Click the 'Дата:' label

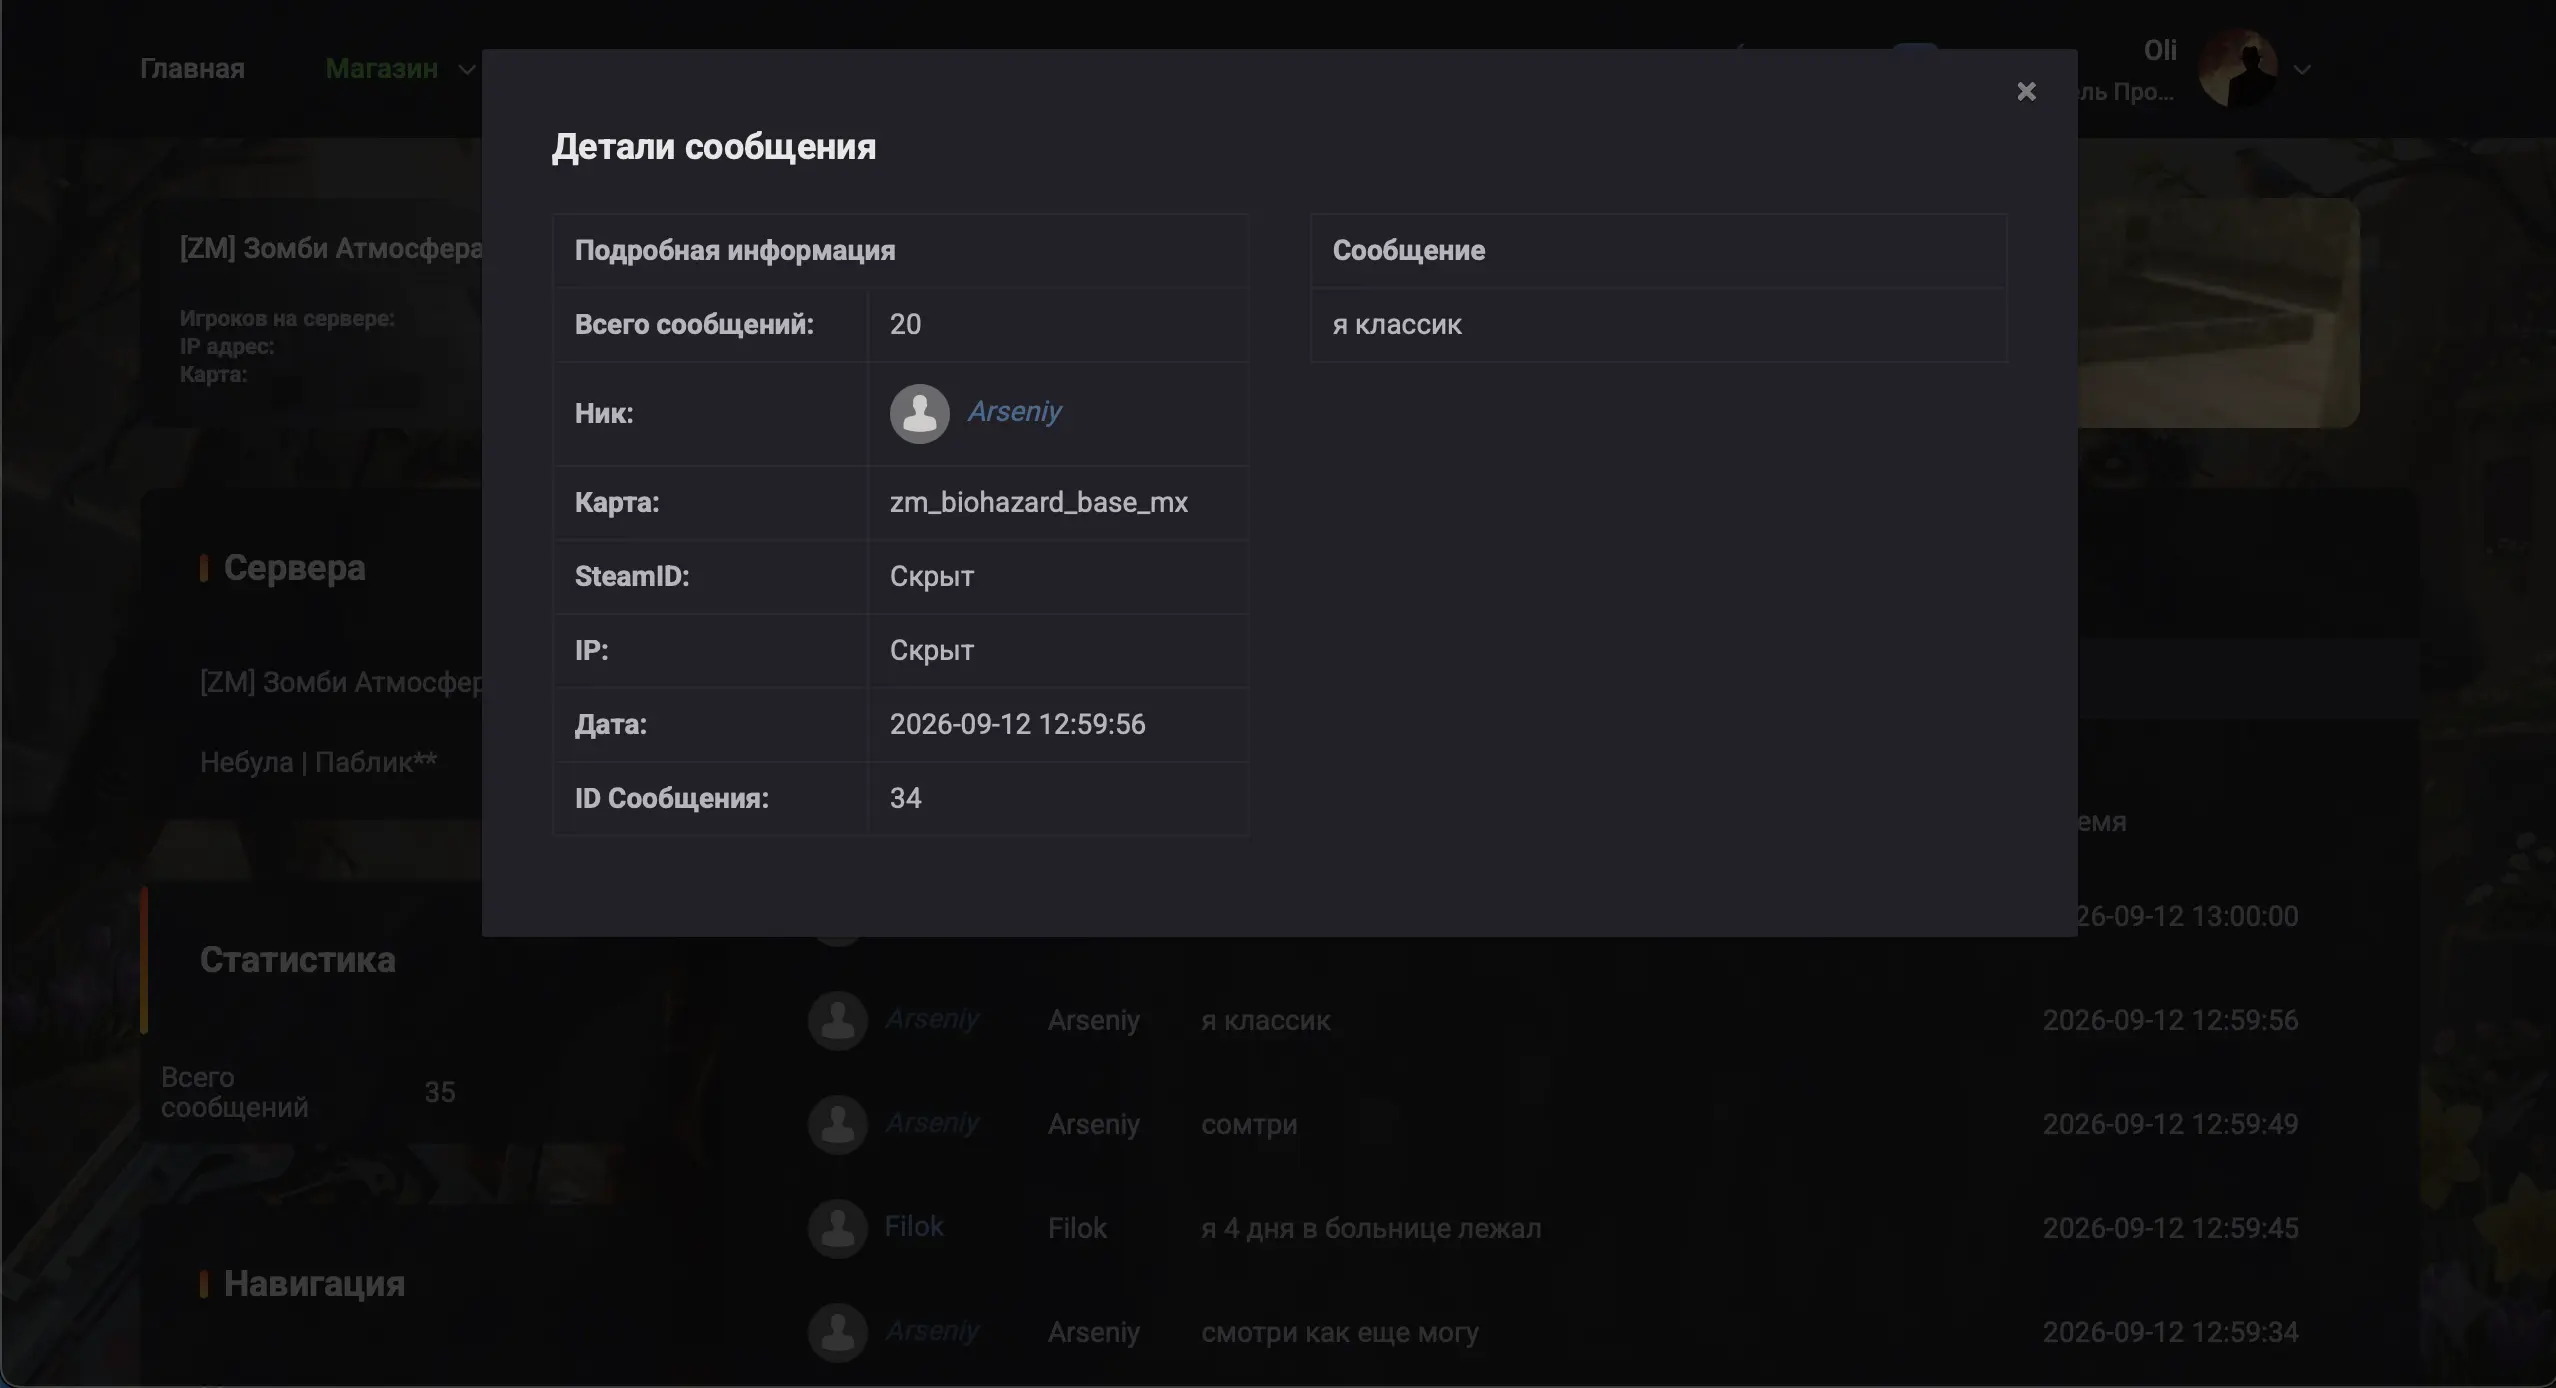coord(611,724)
